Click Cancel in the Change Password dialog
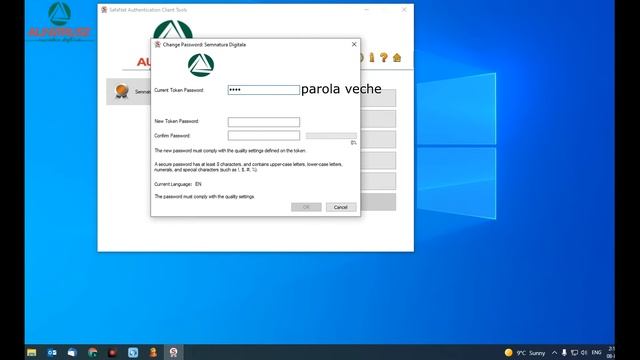Image resolution: width=640 pixels, height=360 pixels. click(x=341, y=207)
